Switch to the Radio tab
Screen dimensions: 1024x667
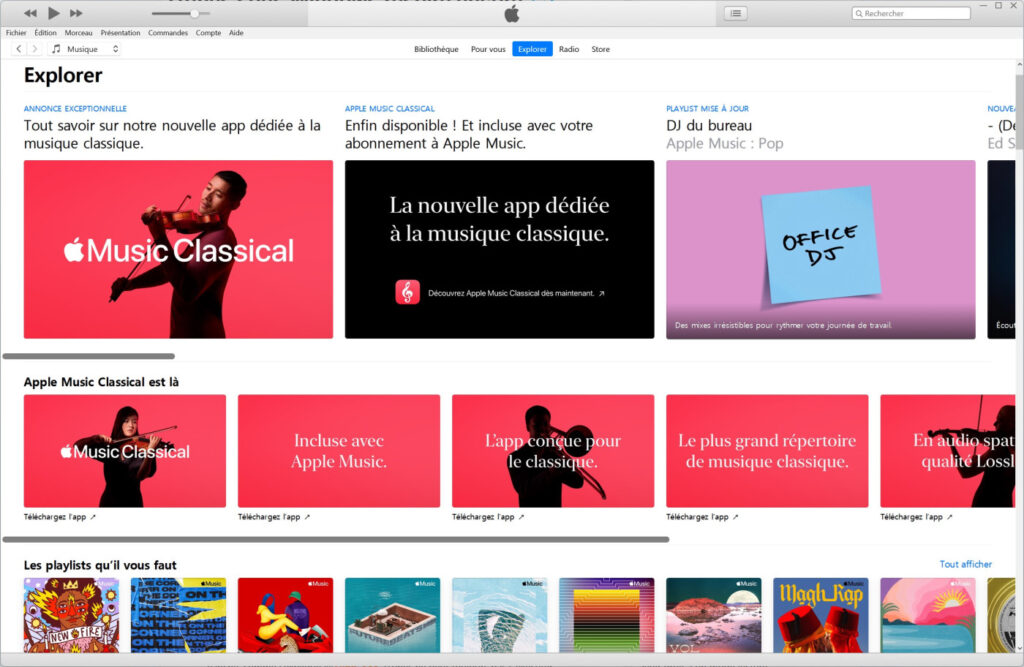[569, 49]
